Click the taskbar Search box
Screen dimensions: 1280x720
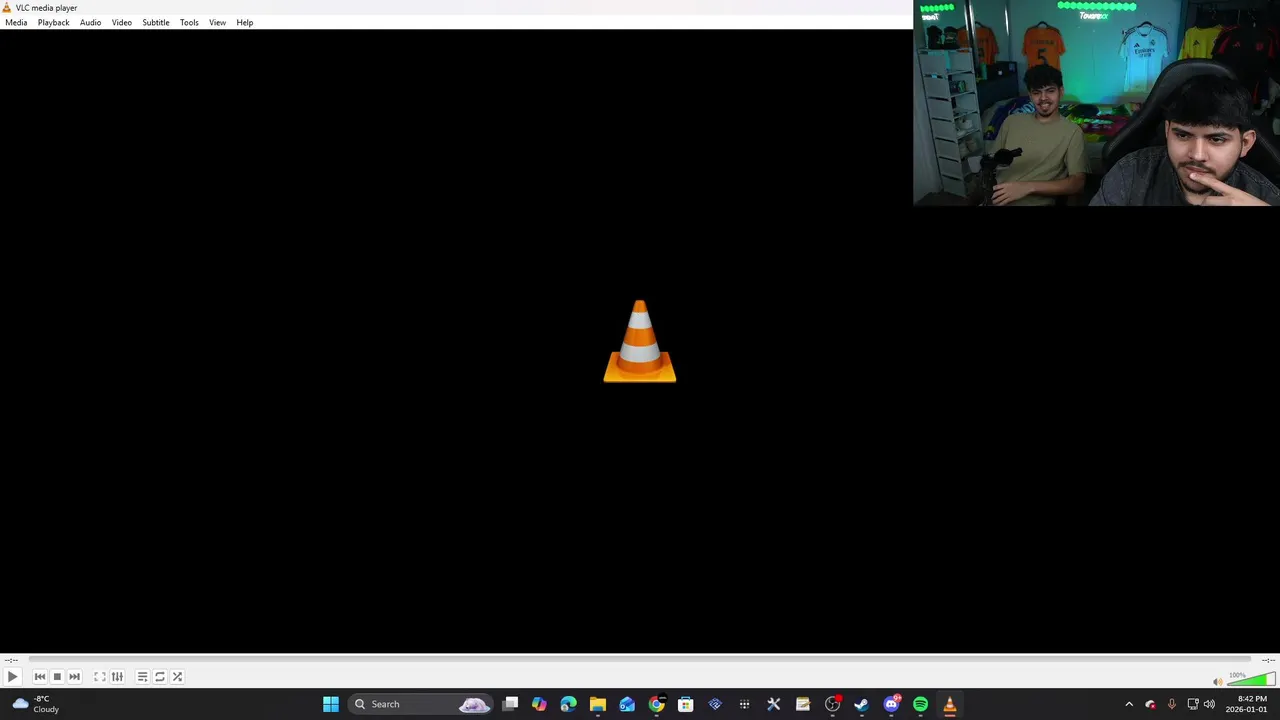pos(422,704)
